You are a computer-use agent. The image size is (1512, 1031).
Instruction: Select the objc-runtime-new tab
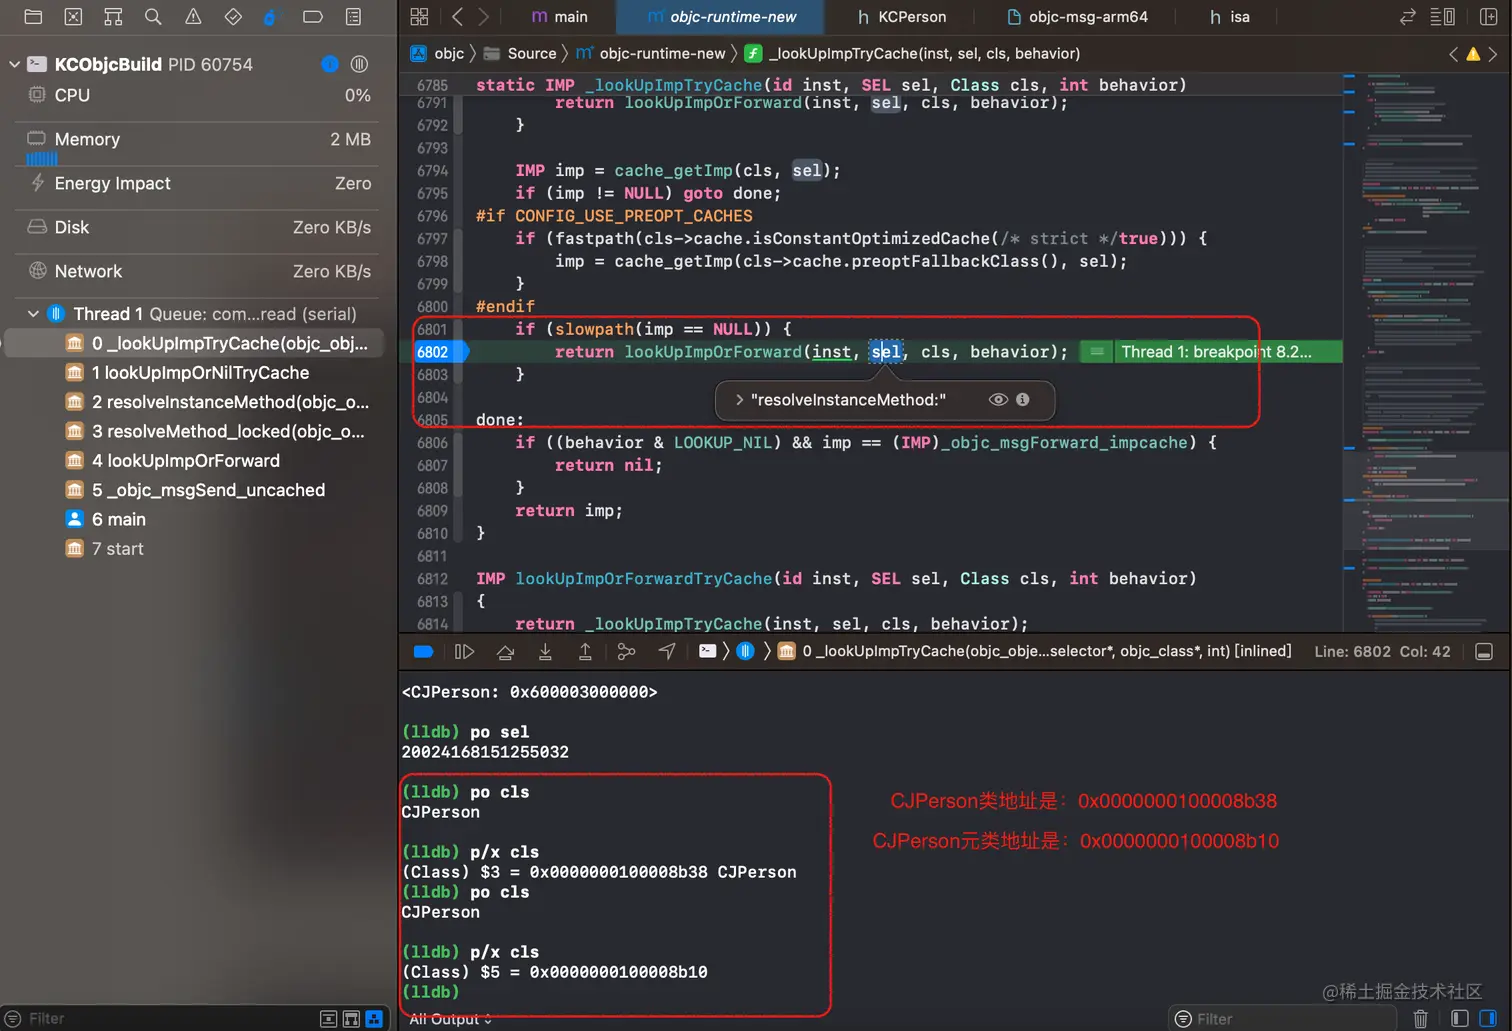coord(721,17)
